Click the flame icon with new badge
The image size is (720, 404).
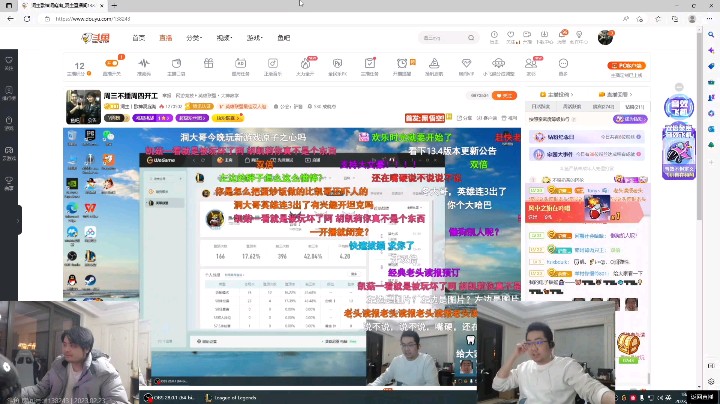pyautogui.click(x=305, y=63)
